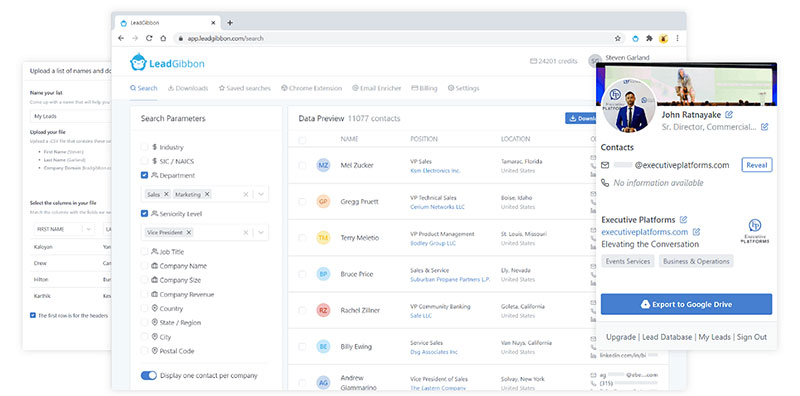Image resolution: width=800 pixels, height=396 pixels.
Task: Open the Saved searches tab
Action: coord(244,88)
